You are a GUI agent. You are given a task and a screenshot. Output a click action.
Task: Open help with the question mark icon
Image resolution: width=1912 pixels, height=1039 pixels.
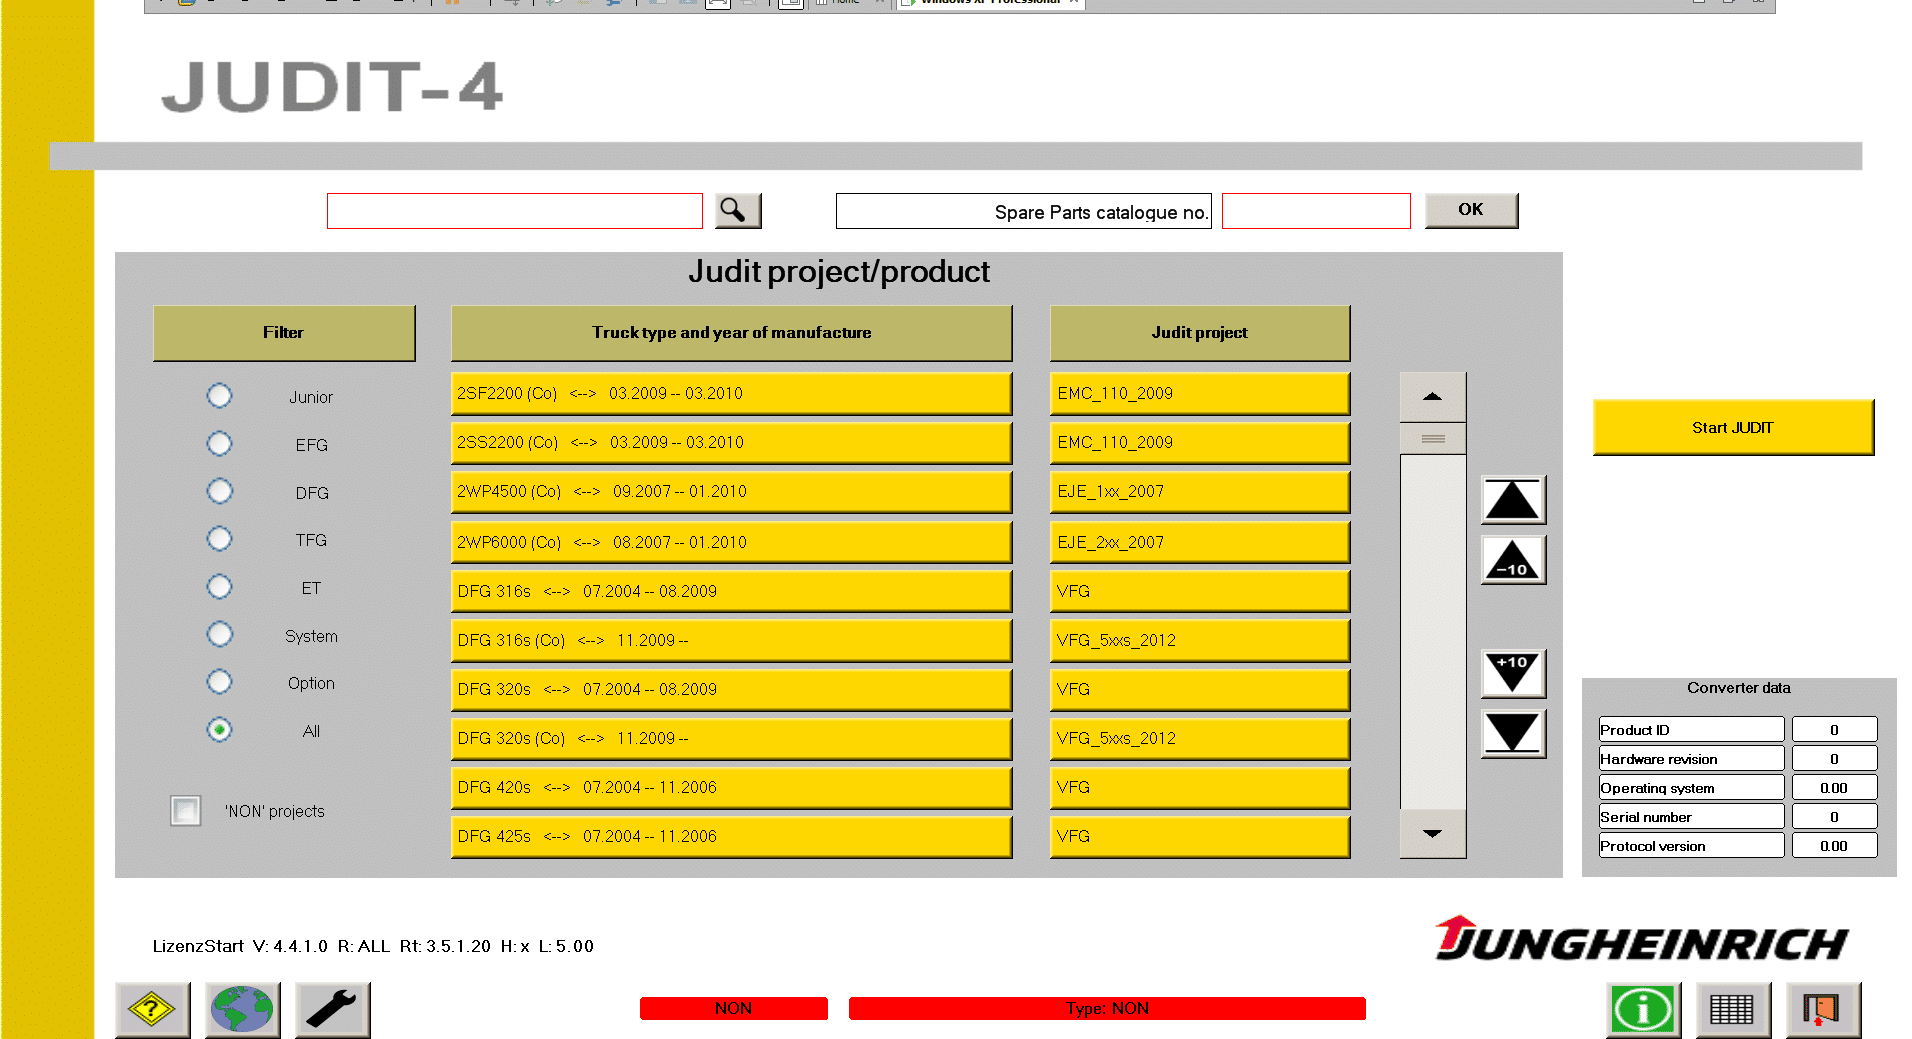point(152,1010)
